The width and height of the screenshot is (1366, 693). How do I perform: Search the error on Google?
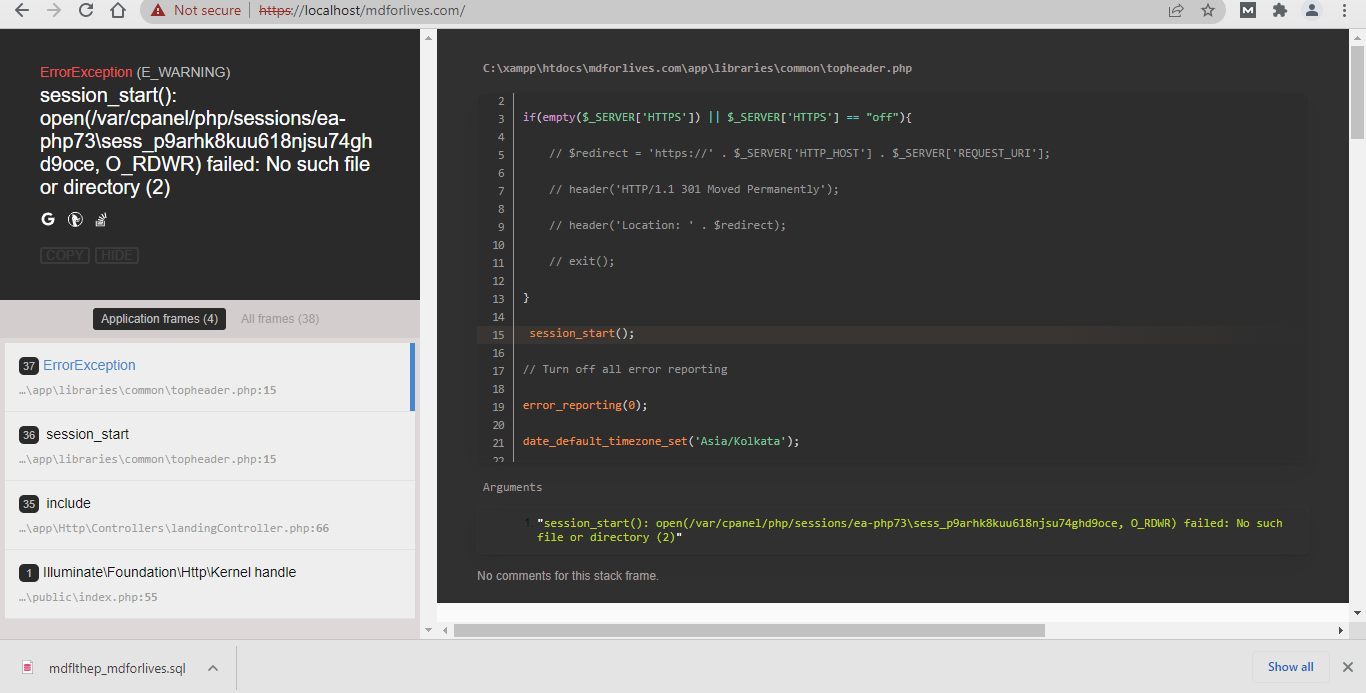[x=48, y=219]
